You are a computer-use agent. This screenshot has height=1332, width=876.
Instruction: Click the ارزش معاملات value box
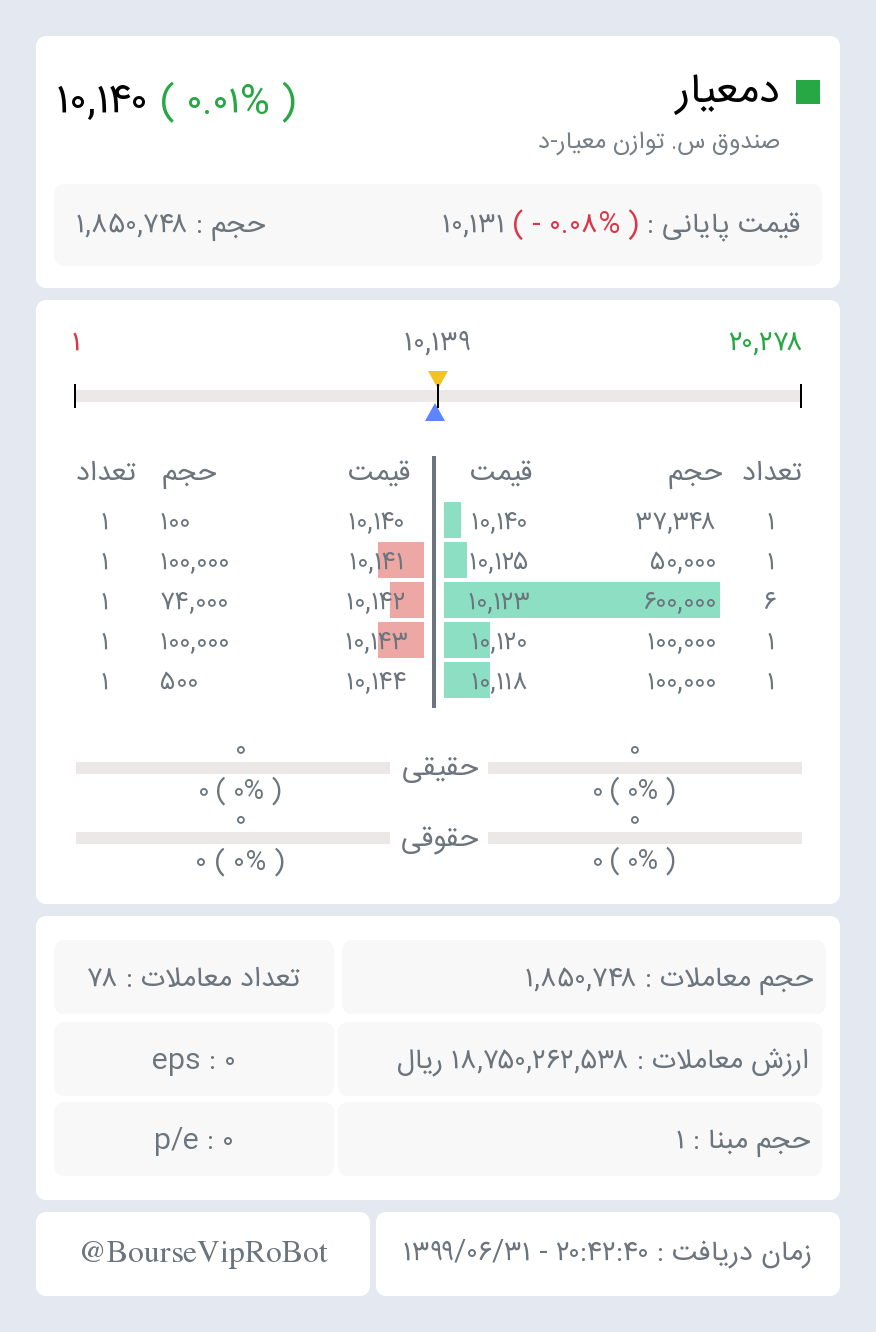[x=580, y=1059]
